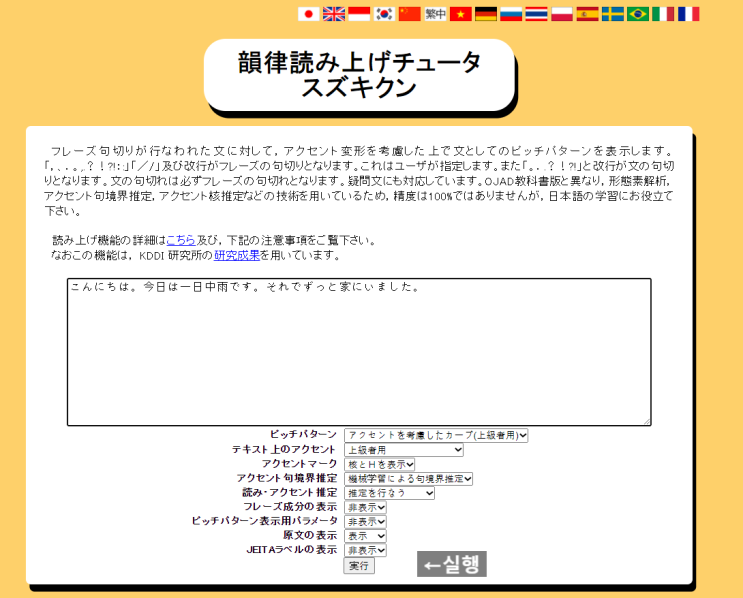
Task: Switch to Thai via the Thailand flag
Action: click(536, 14)
